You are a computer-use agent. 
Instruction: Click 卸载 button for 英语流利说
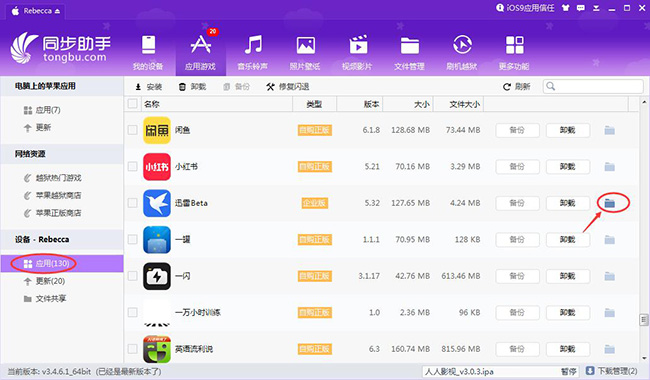[x=568, y=349]
